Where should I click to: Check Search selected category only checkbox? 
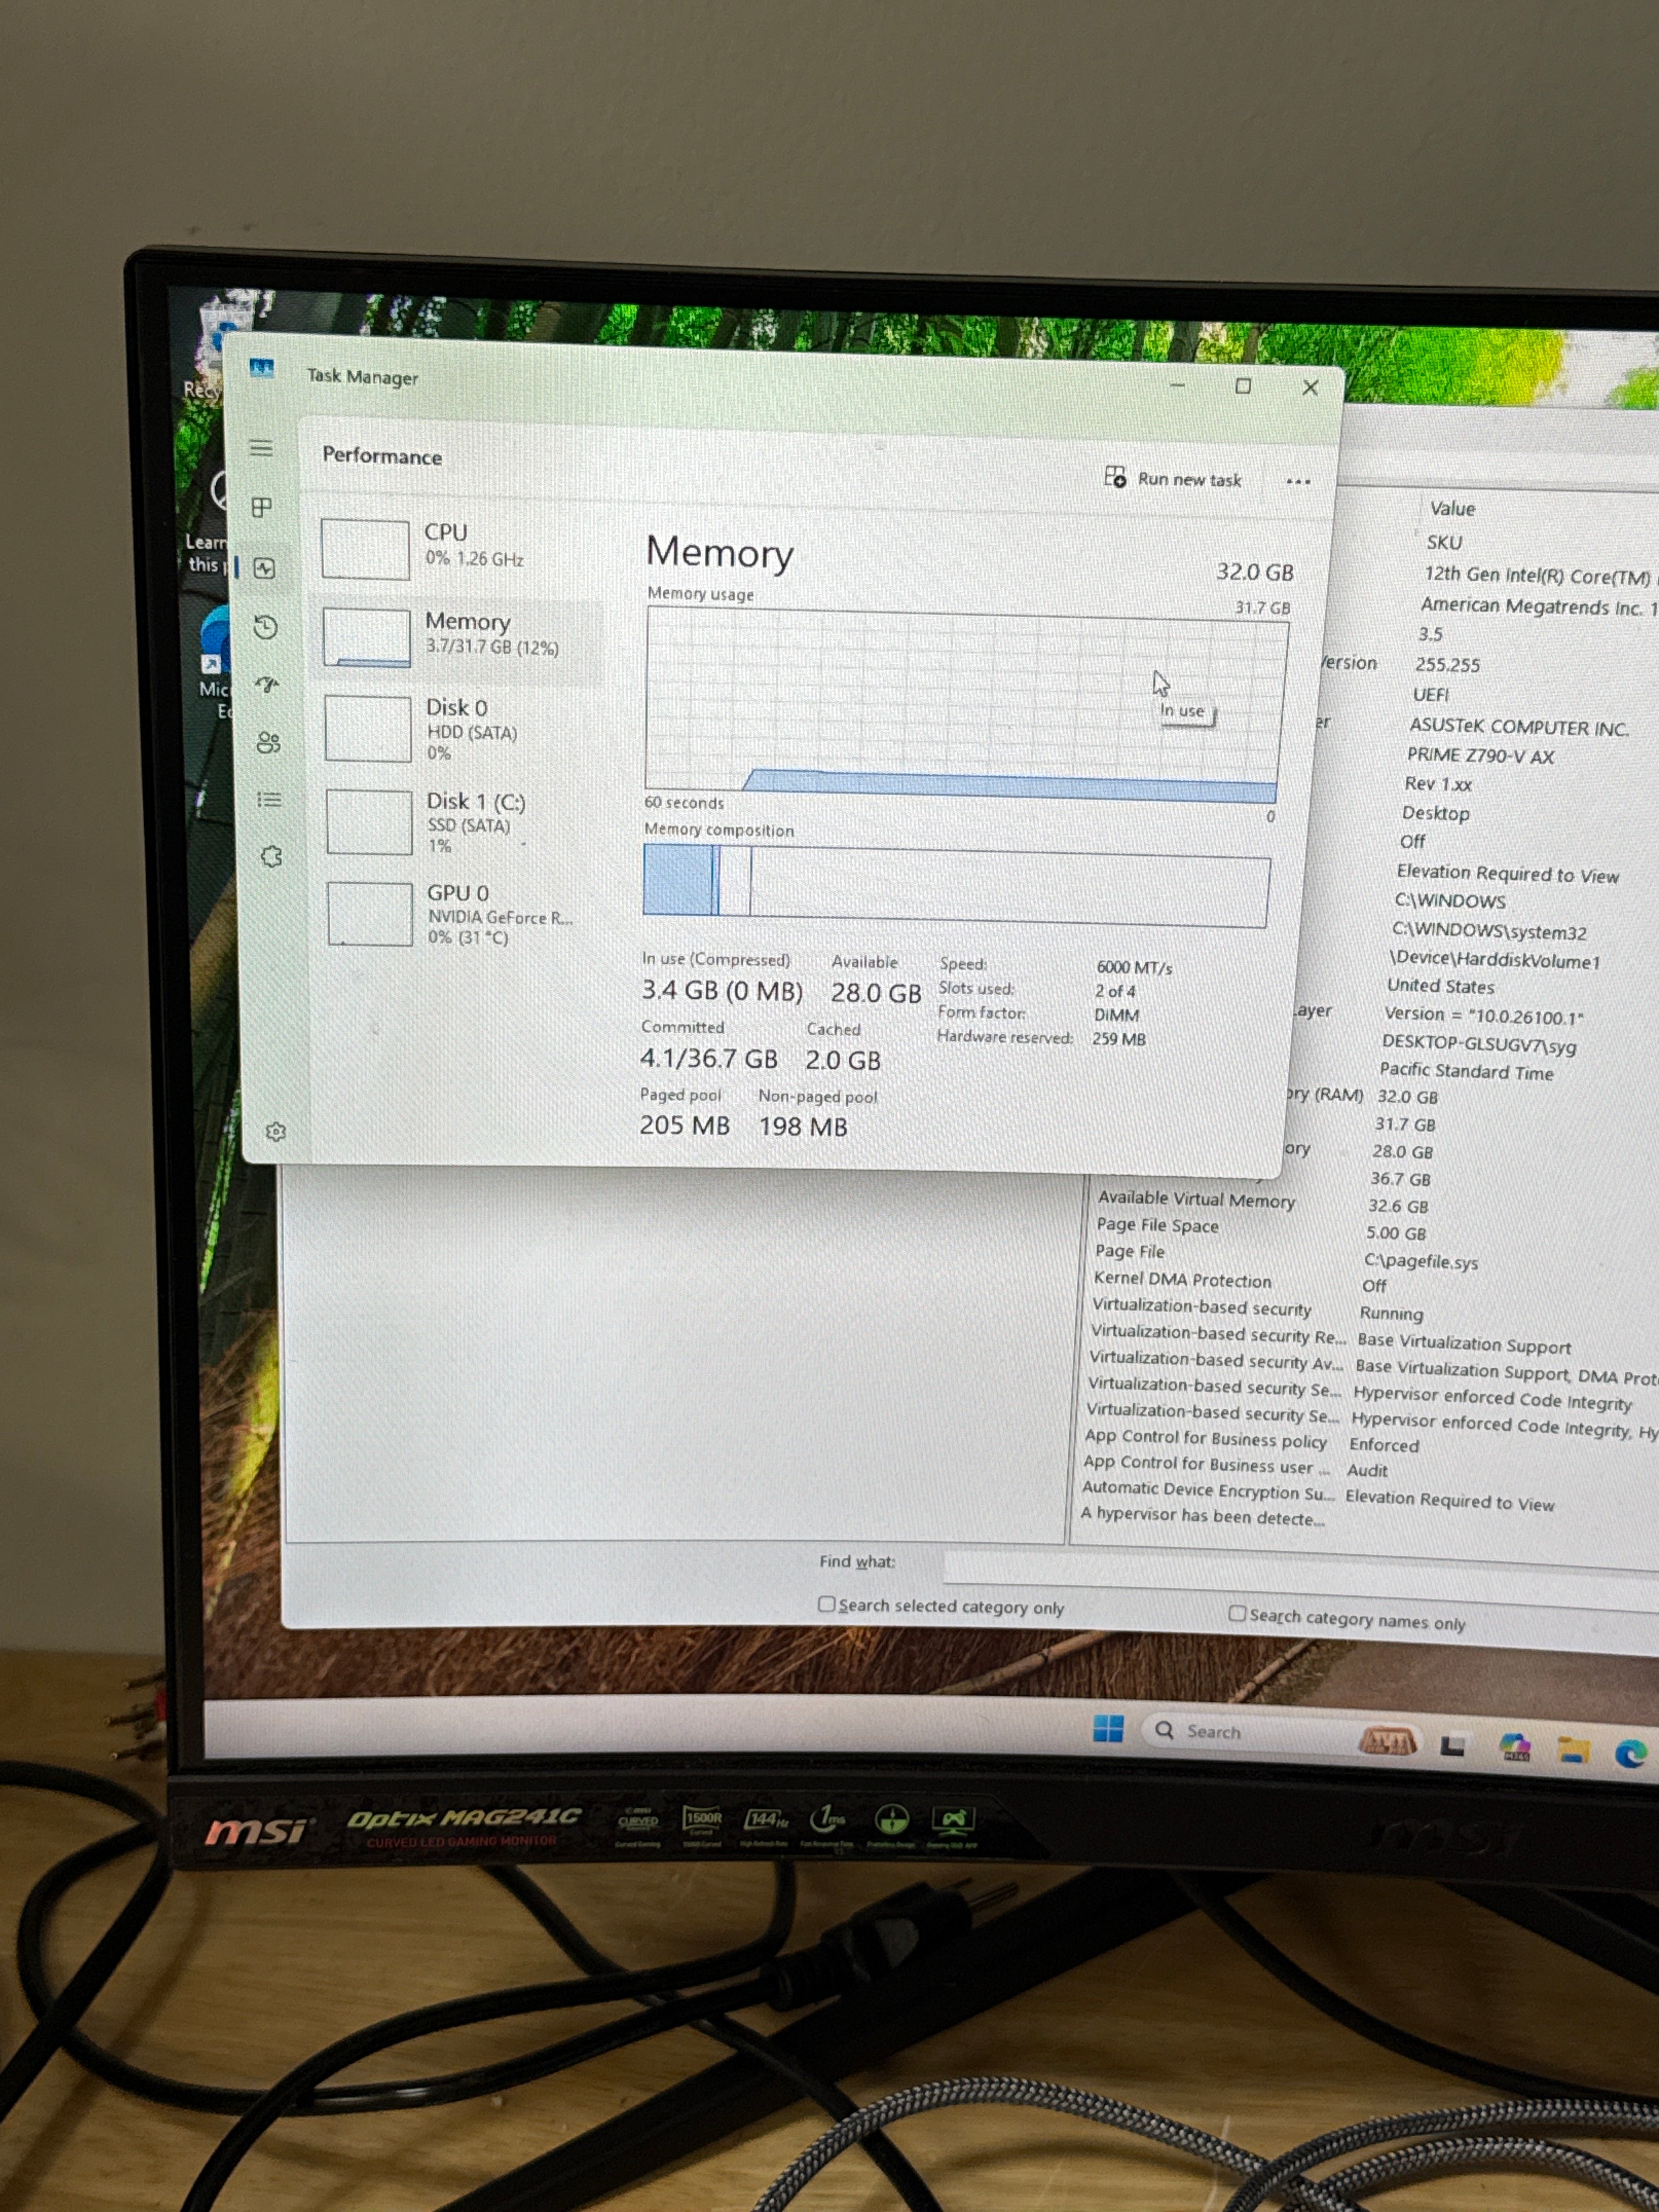click(x=826, y=1603)
